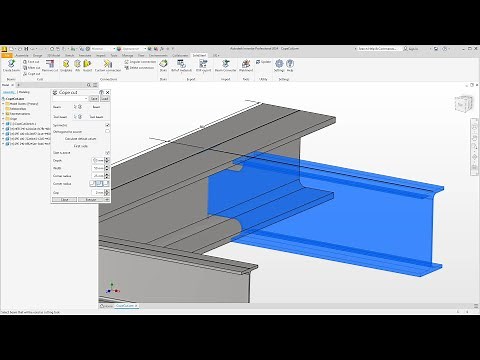Click the Home tab at viewport bottom
Viewport: 480px width, 360px height.
point(107,306)
